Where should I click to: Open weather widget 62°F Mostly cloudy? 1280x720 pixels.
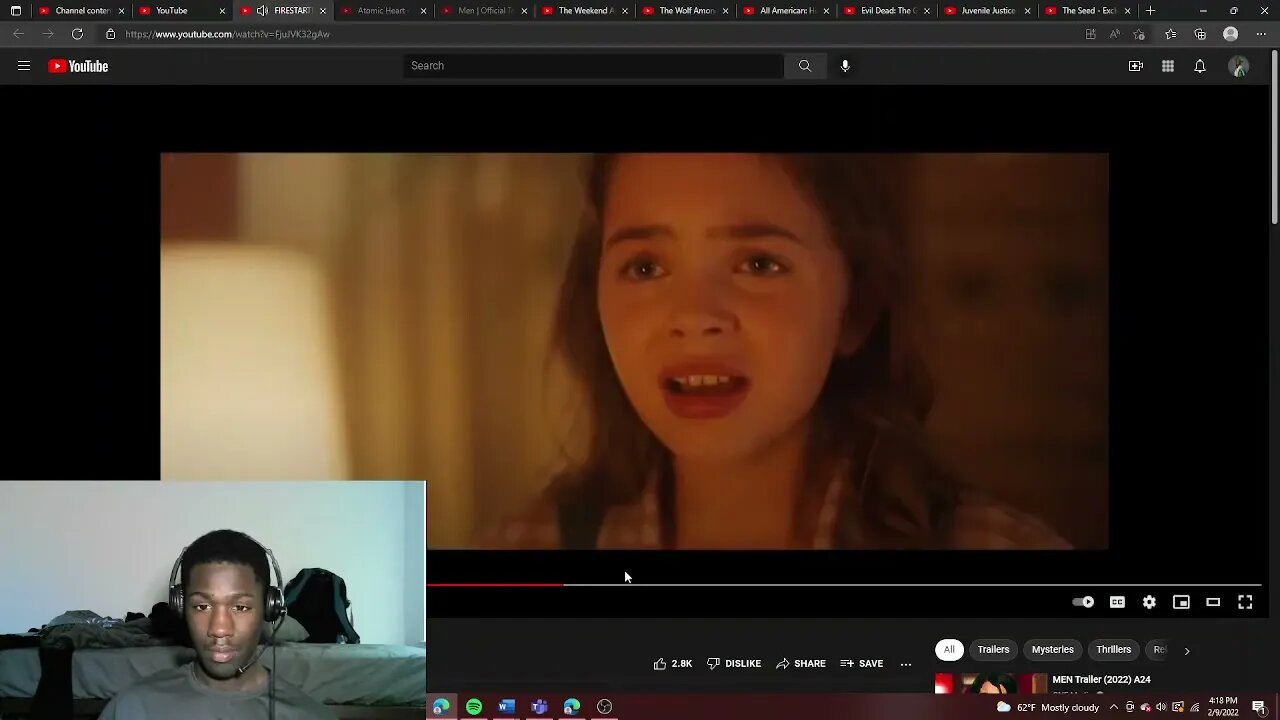(1047, 707)
